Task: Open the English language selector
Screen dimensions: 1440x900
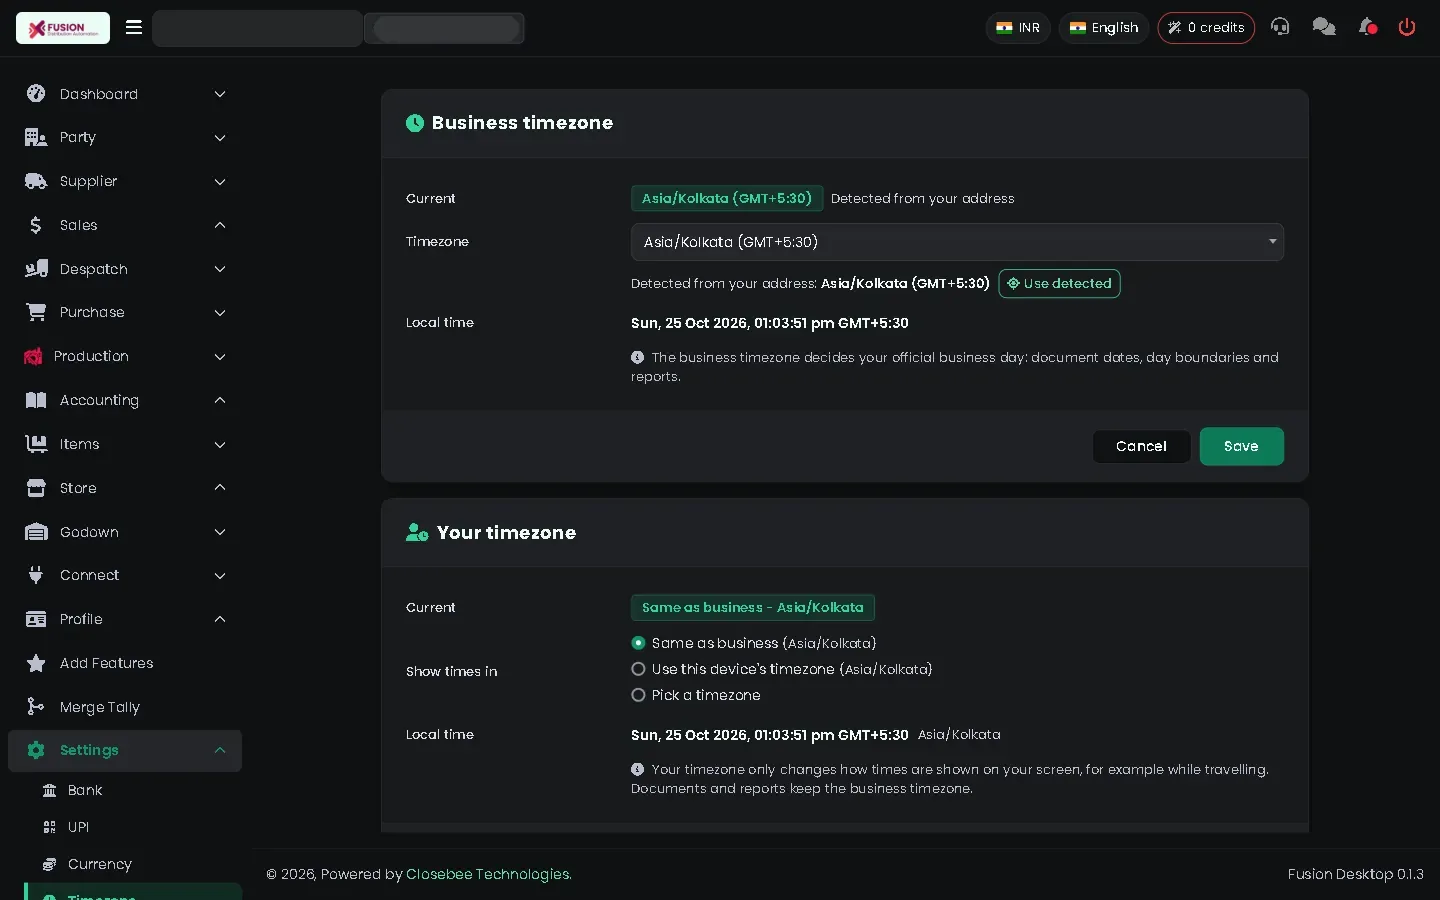Action: [1104, 28]
